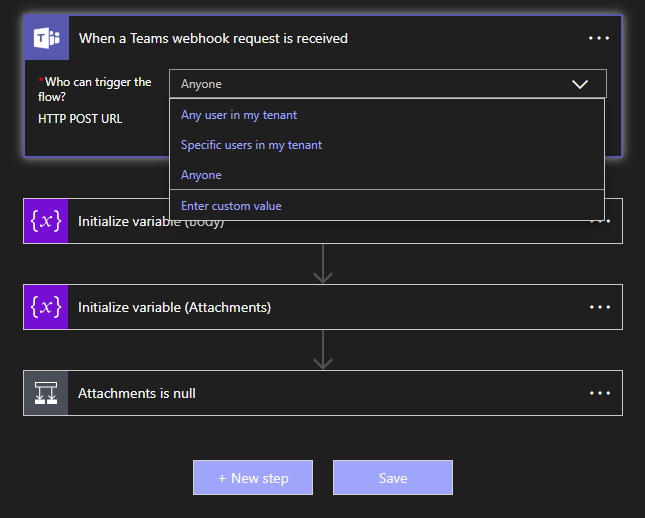This screenshot has width=645, height=518.
Task: Choose 'Specific users in my tenant' option
Action: click(x=251, y=145)
